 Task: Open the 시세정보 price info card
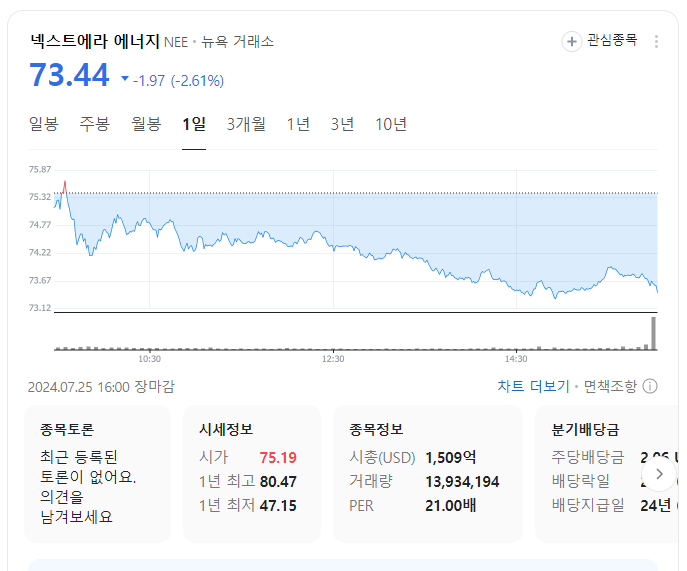252,474
